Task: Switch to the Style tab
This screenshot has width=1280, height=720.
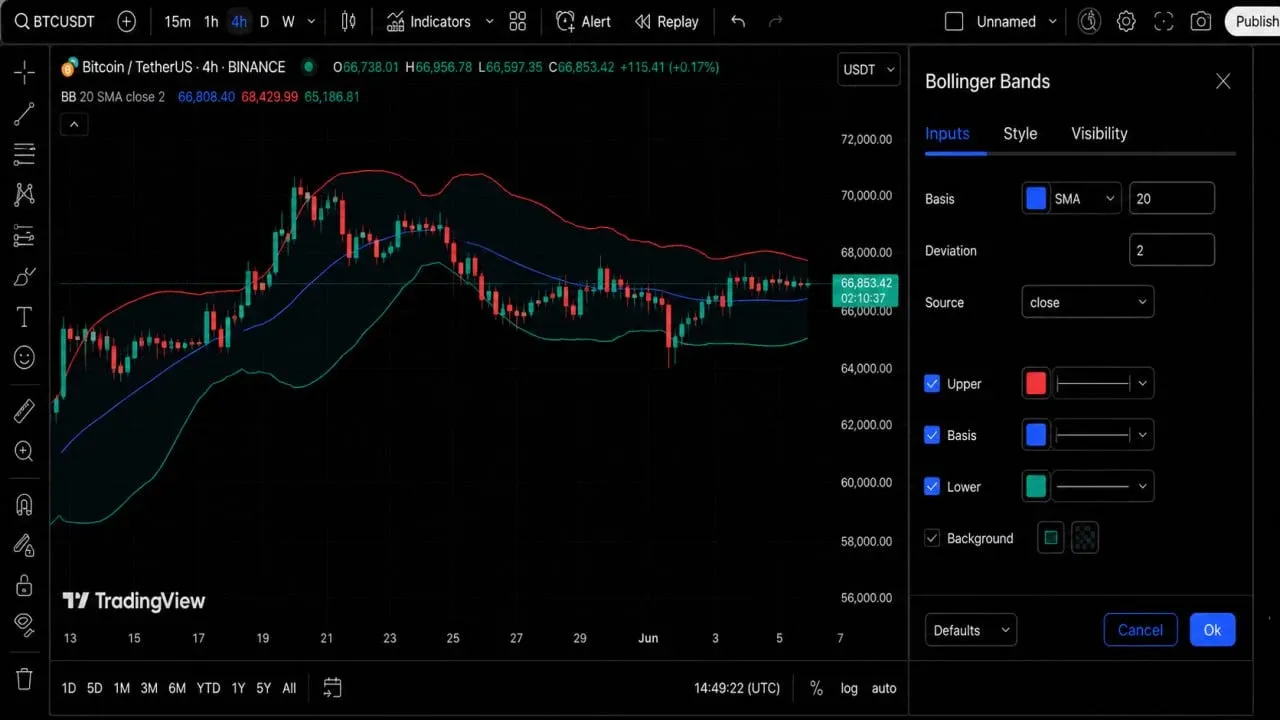Action: (x=1020, y=133)
